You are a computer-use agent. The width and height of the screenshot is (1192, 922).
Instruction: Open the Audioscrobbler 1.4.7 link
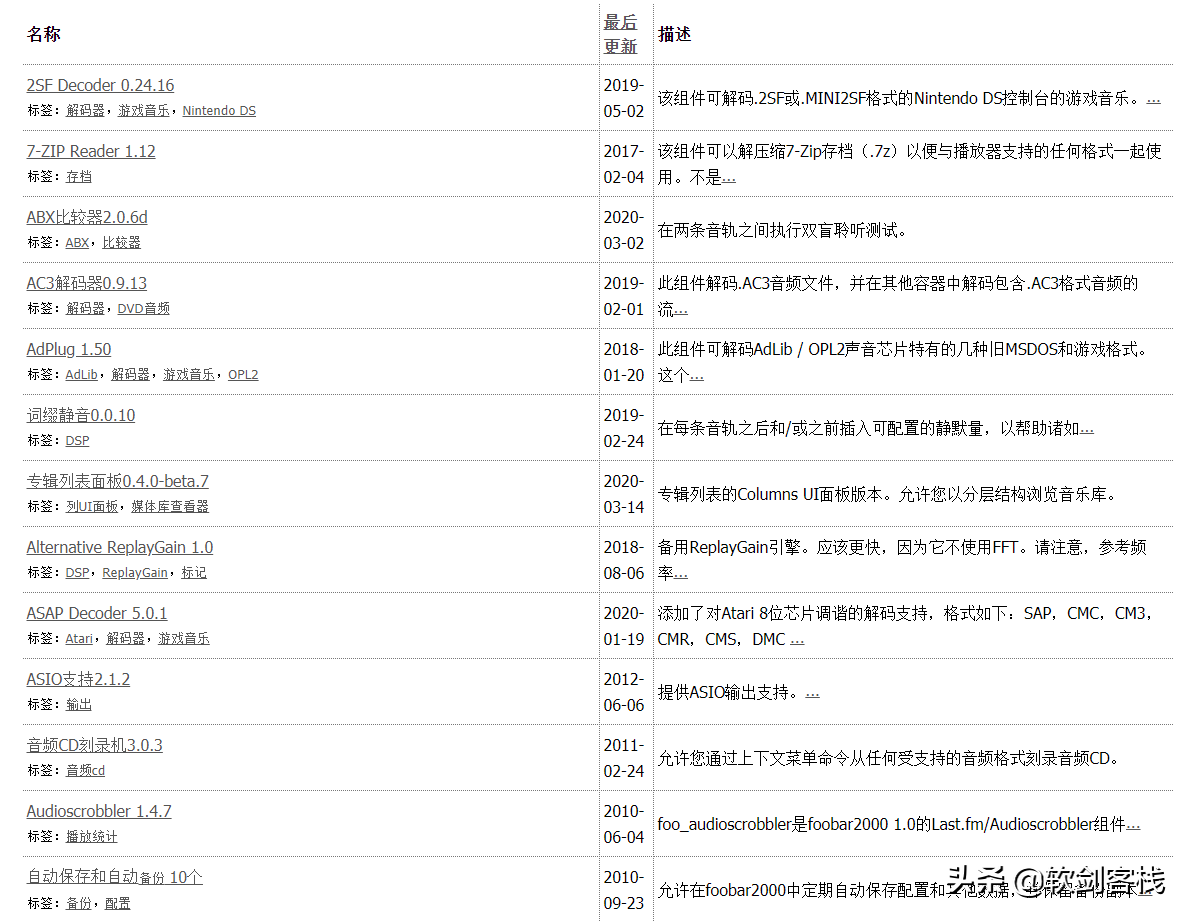tap(100, 812)
